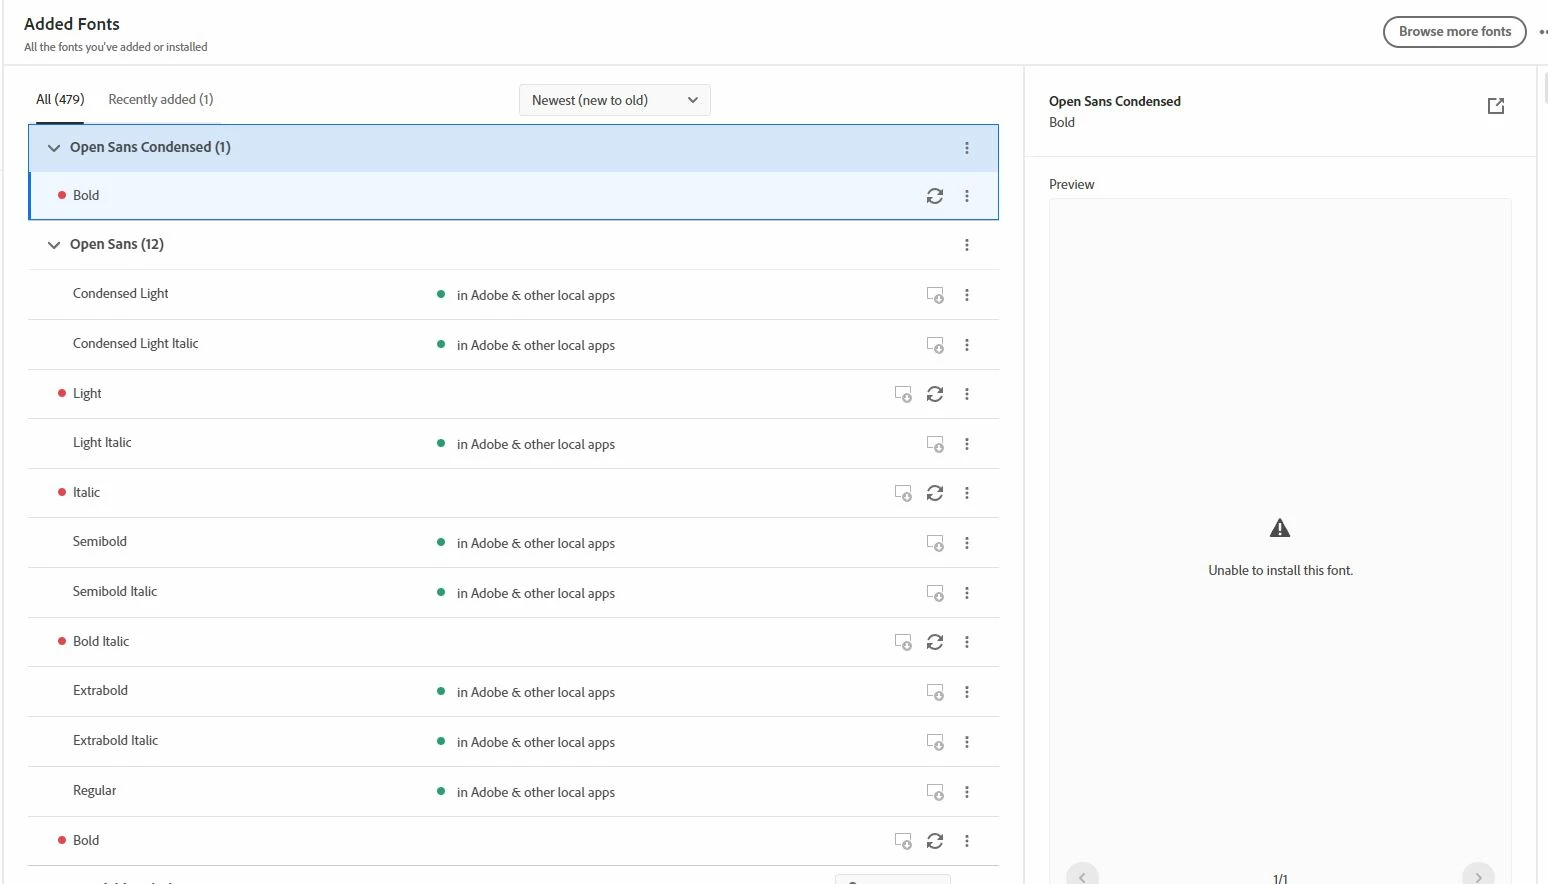Click install-to-device icon for the Italic row

tap(903, 493)
